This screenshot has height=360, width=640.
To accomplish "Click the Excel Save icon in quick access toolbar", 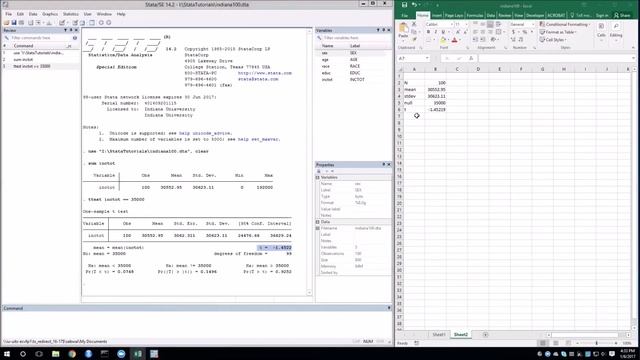I will 404,5.
